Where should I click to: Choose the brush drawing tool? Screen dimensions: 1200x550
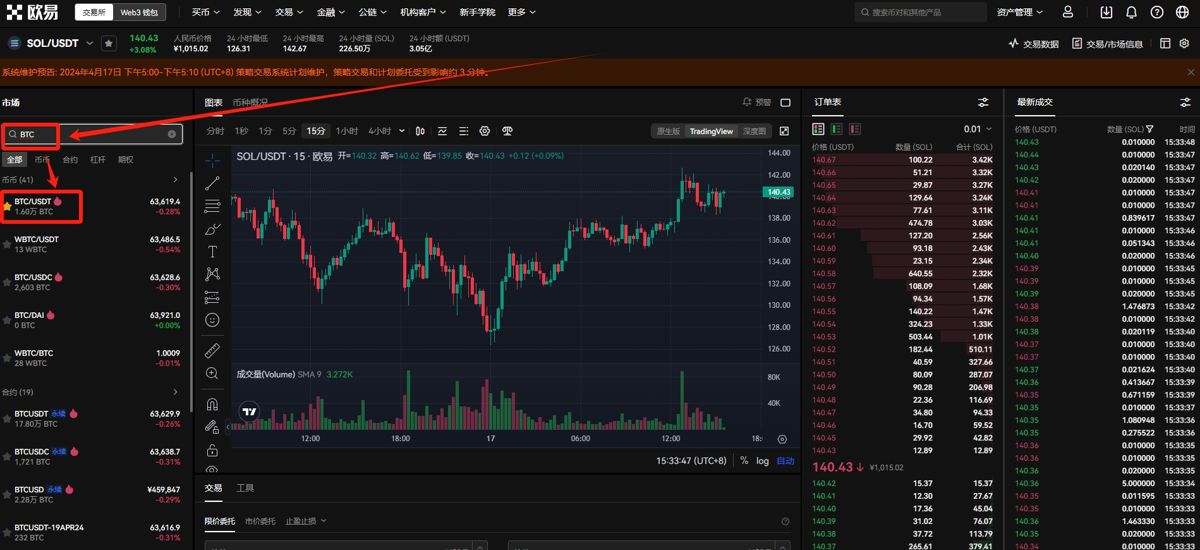click(x=212, y=229)
